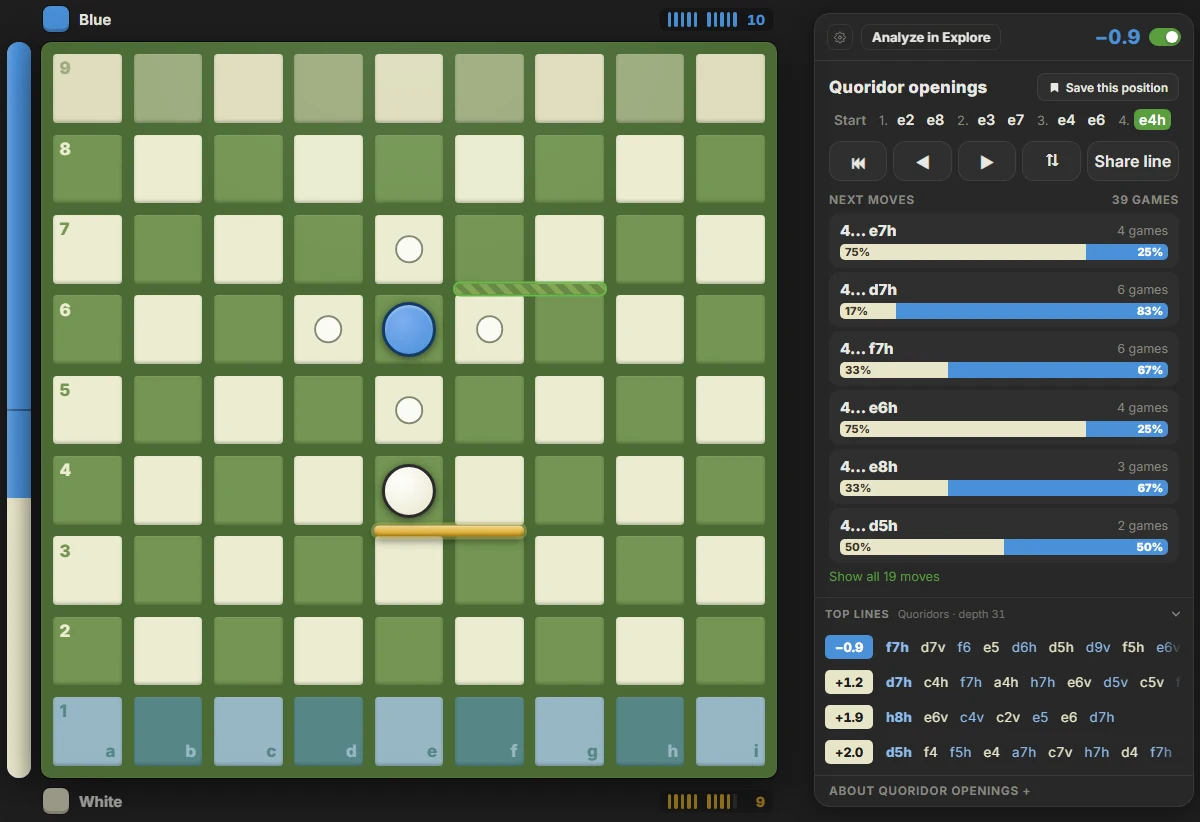The image size is (1200, 822).
Task: Click the White player color icon
Action: coord(56,801)
